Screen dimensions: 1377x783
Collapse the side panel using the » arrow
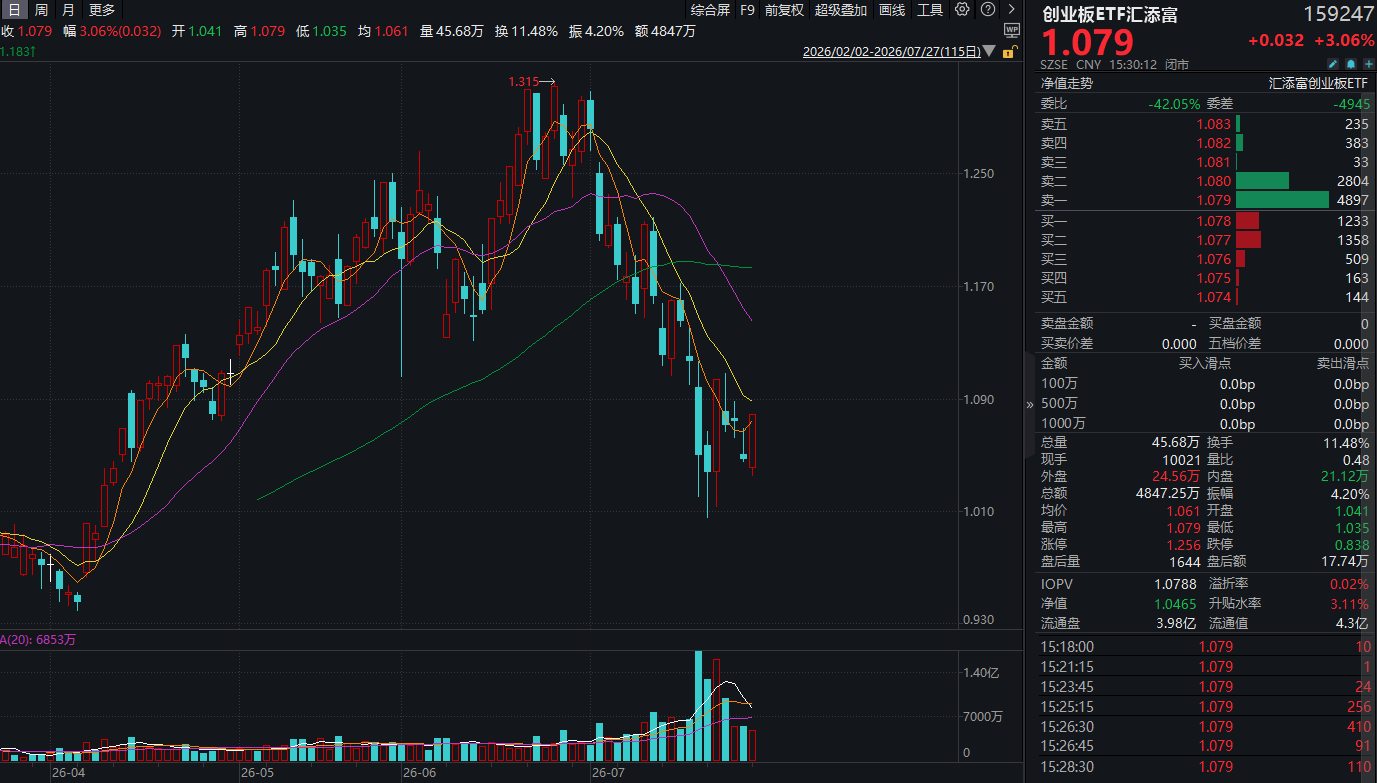pyautogui.click(x=1030, y=405)
